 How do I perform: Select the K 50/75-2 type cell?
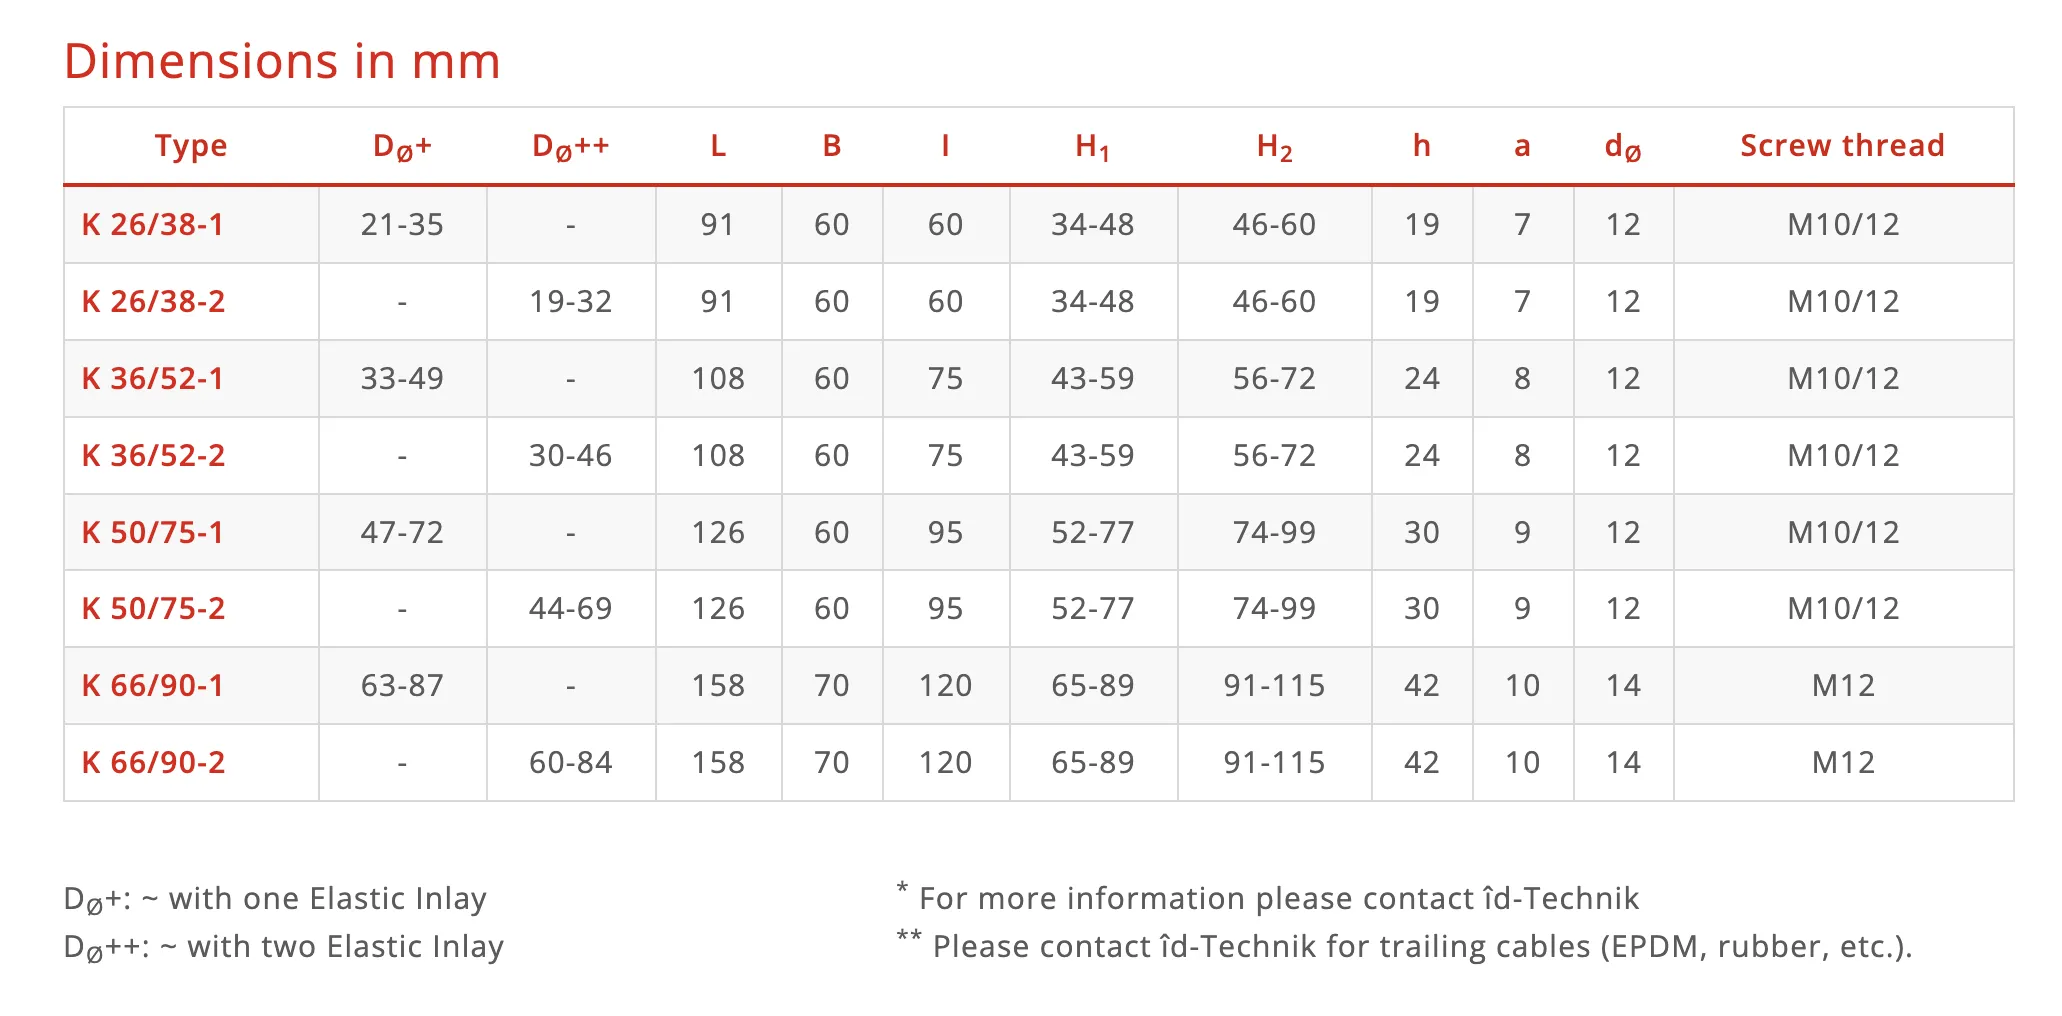pyautogui.click(x=153, y=608)
